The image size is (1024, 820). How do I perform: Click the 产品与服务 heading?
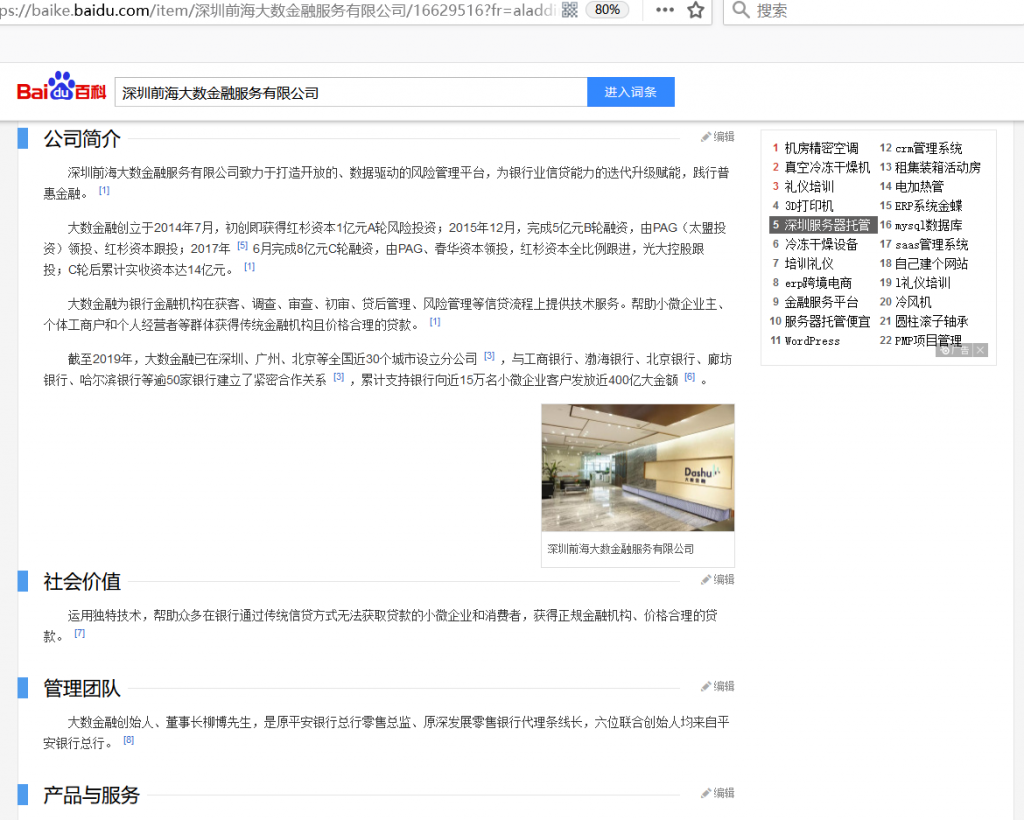click(x=91, y=795)
